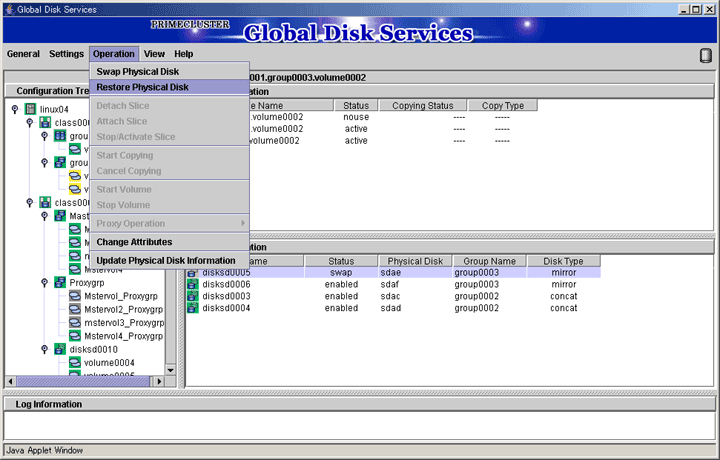Choose Restore Physical Disk
Screen dimensions: 720x460
click(x=170, y=87)
